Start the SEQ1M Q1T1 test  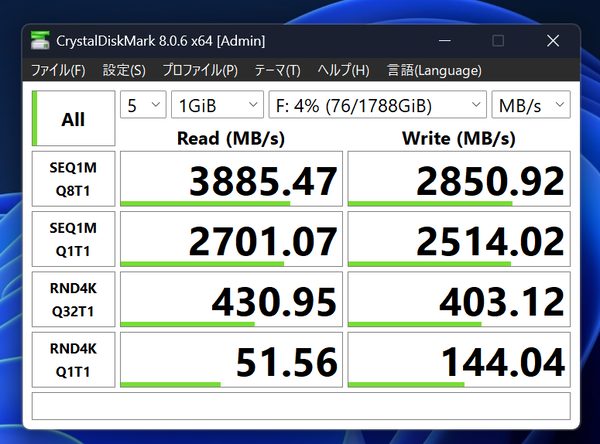[73, 239]
